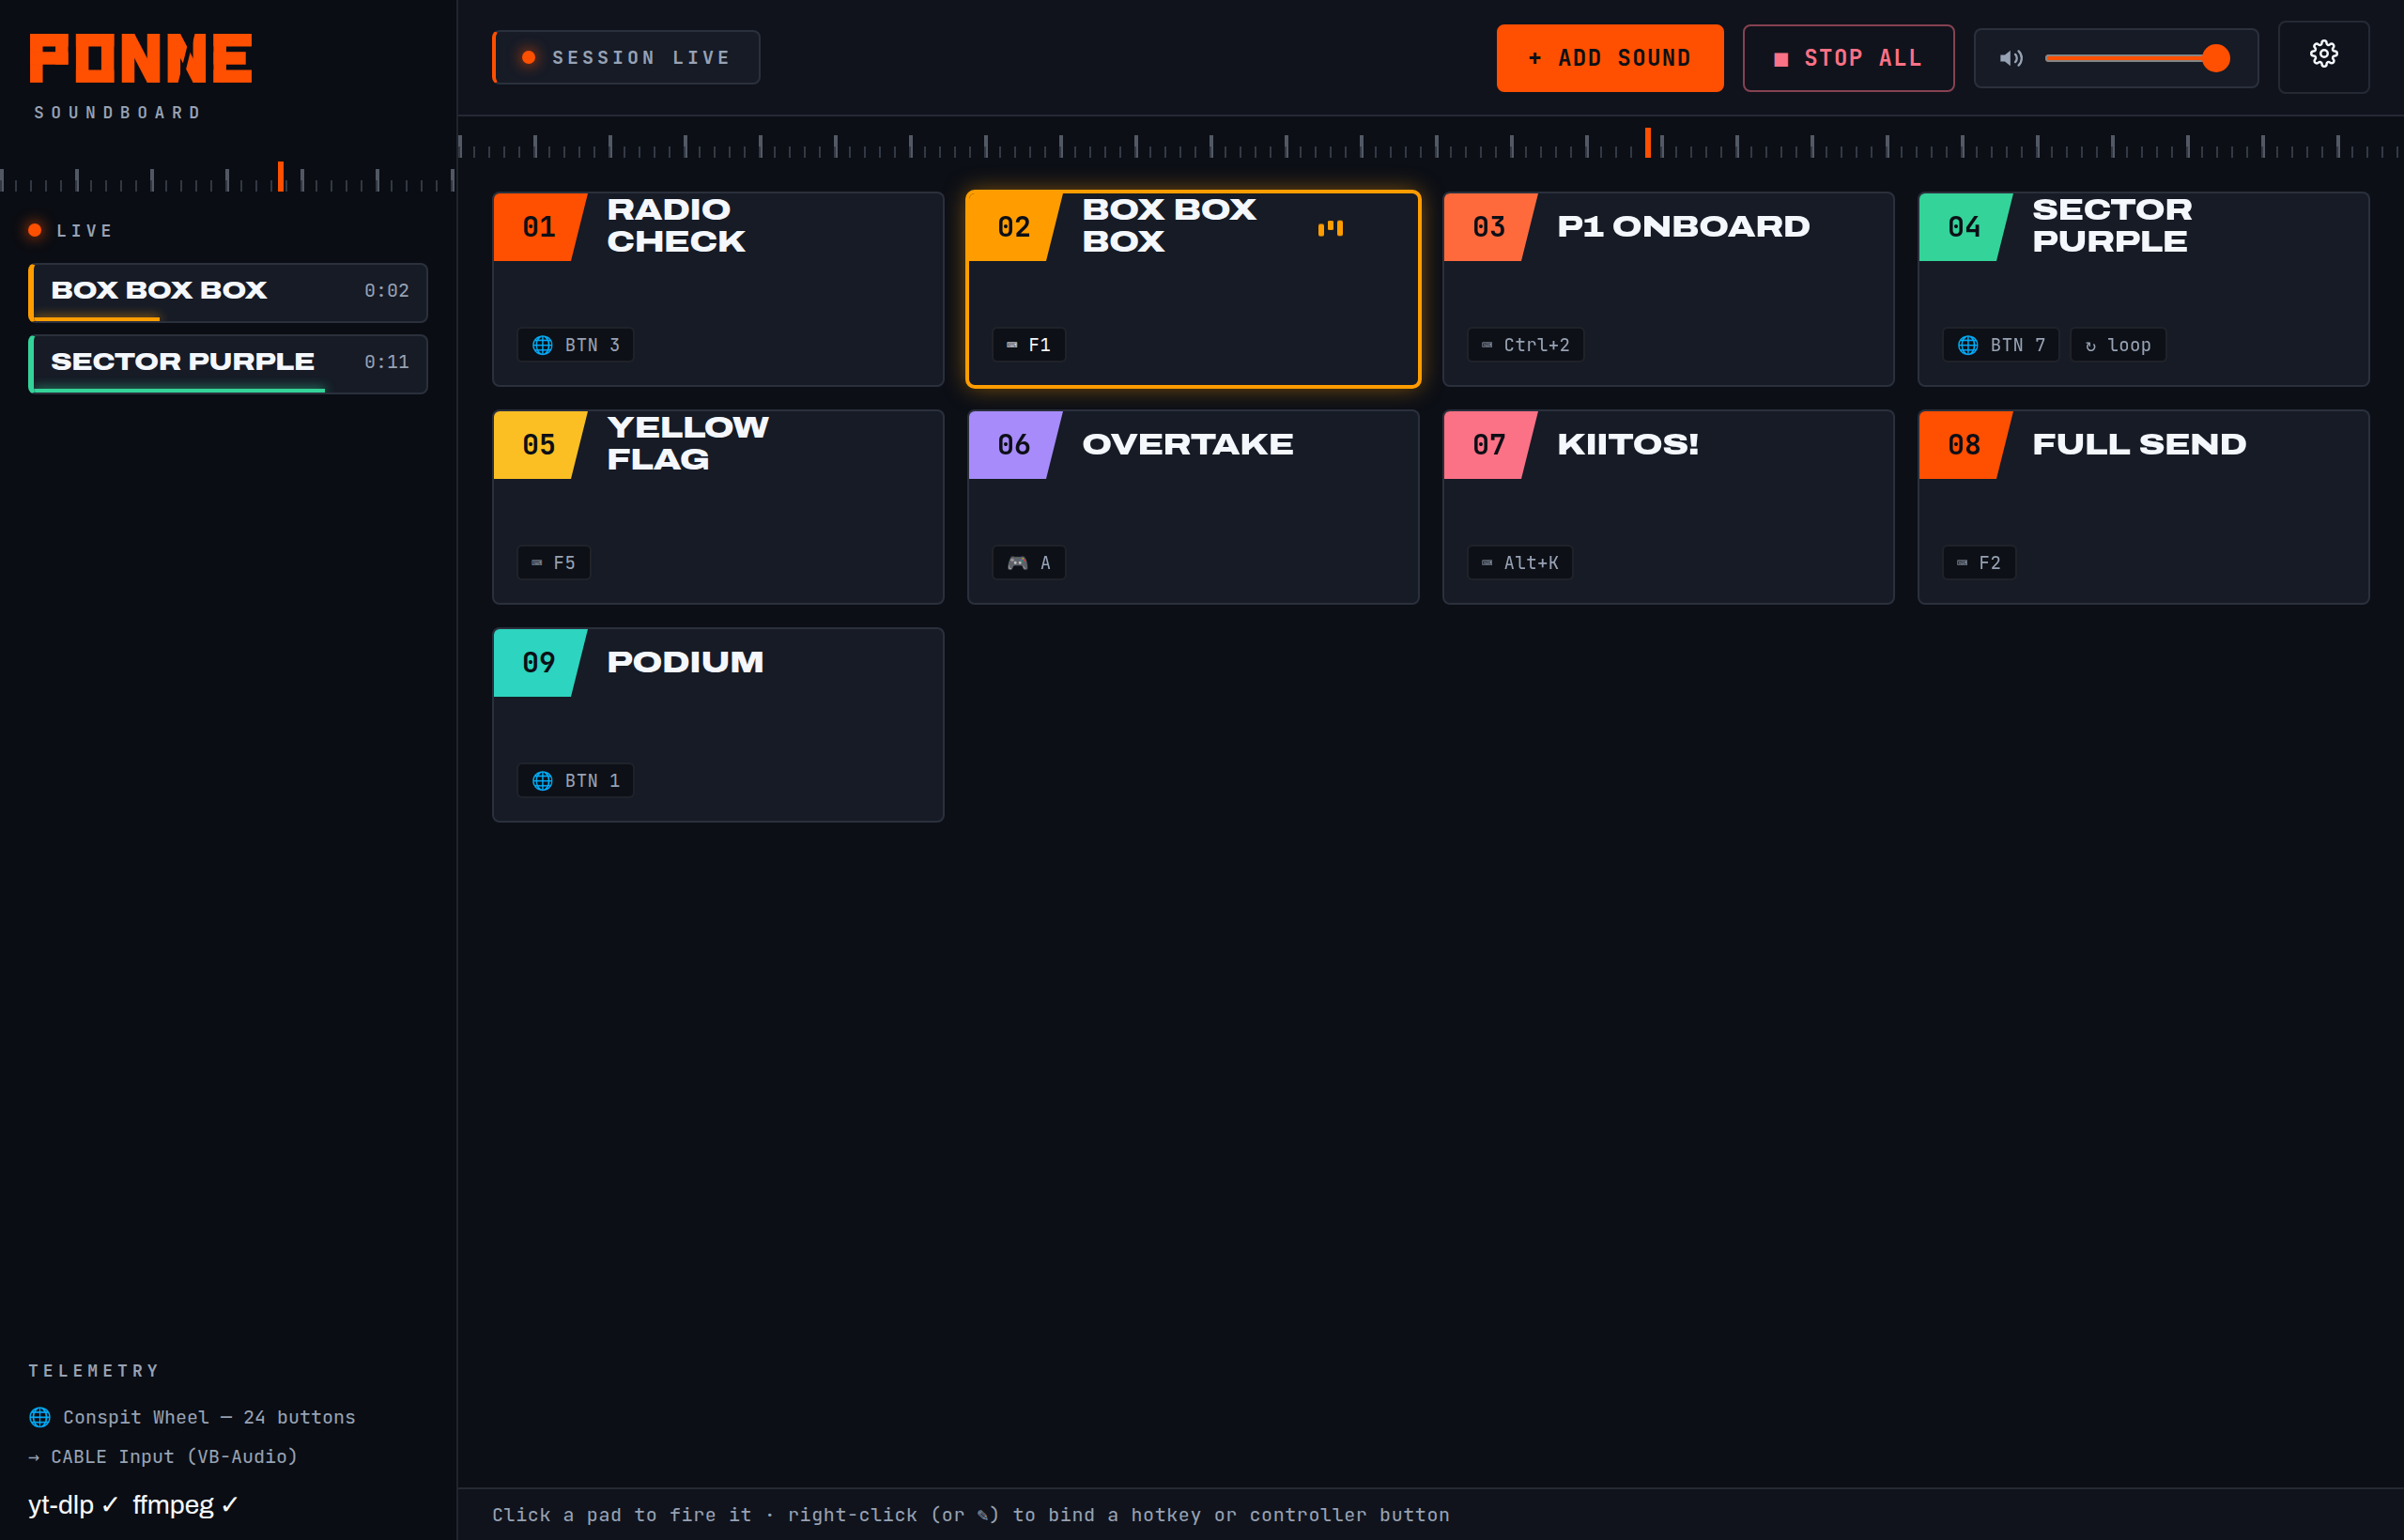Select Sector Purple in the live list
Viewport: 2404px width, 1540px height.
click(228, 364)
